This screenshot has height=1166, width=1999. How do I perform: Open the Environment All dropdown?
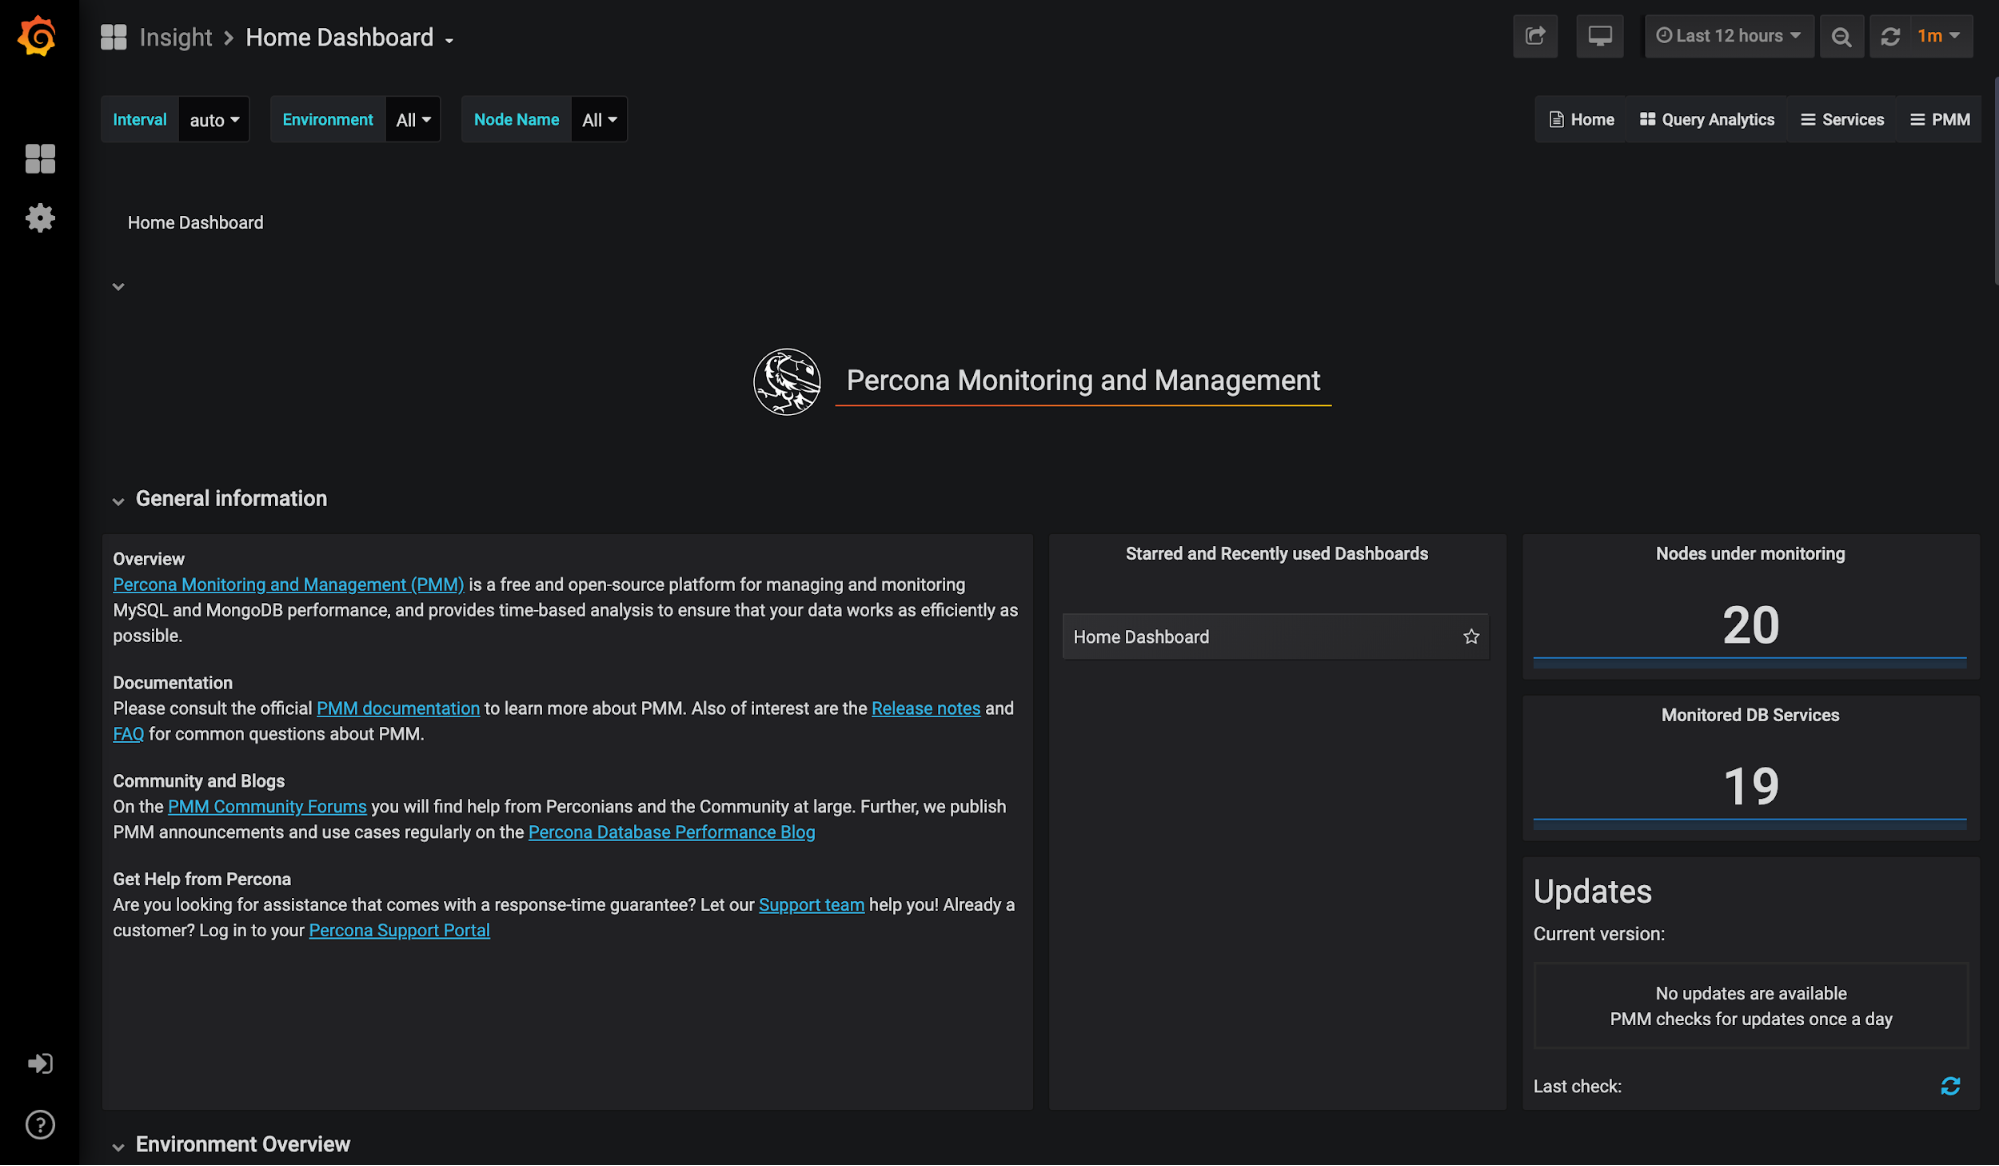(413, 120)
